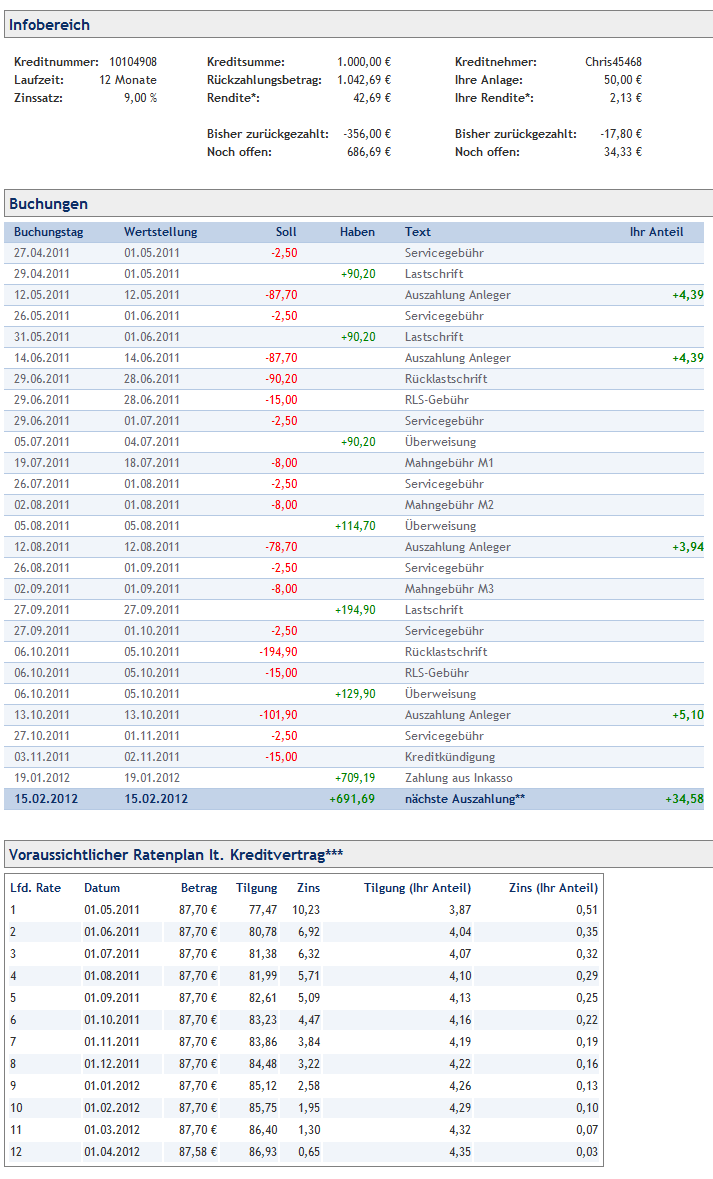Screen dimensions: 713x1179
Task: Click the Soll column header
Action: tap(286, 232)
